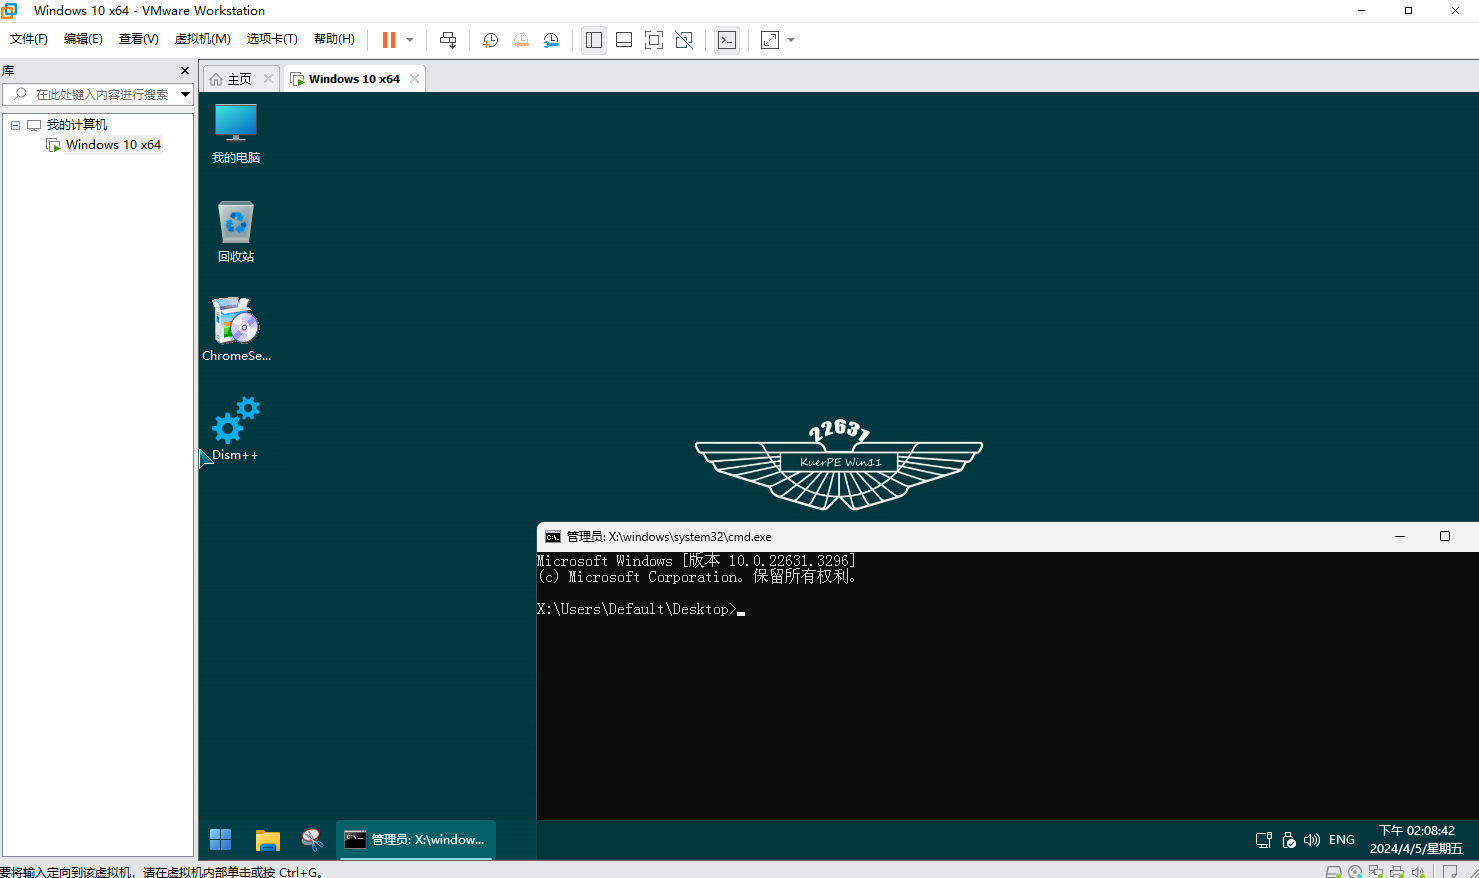The height and width of the screenshot is (878, 1479).
Task: Click the network adapter status icon
Action: (x=1376, y=872)
